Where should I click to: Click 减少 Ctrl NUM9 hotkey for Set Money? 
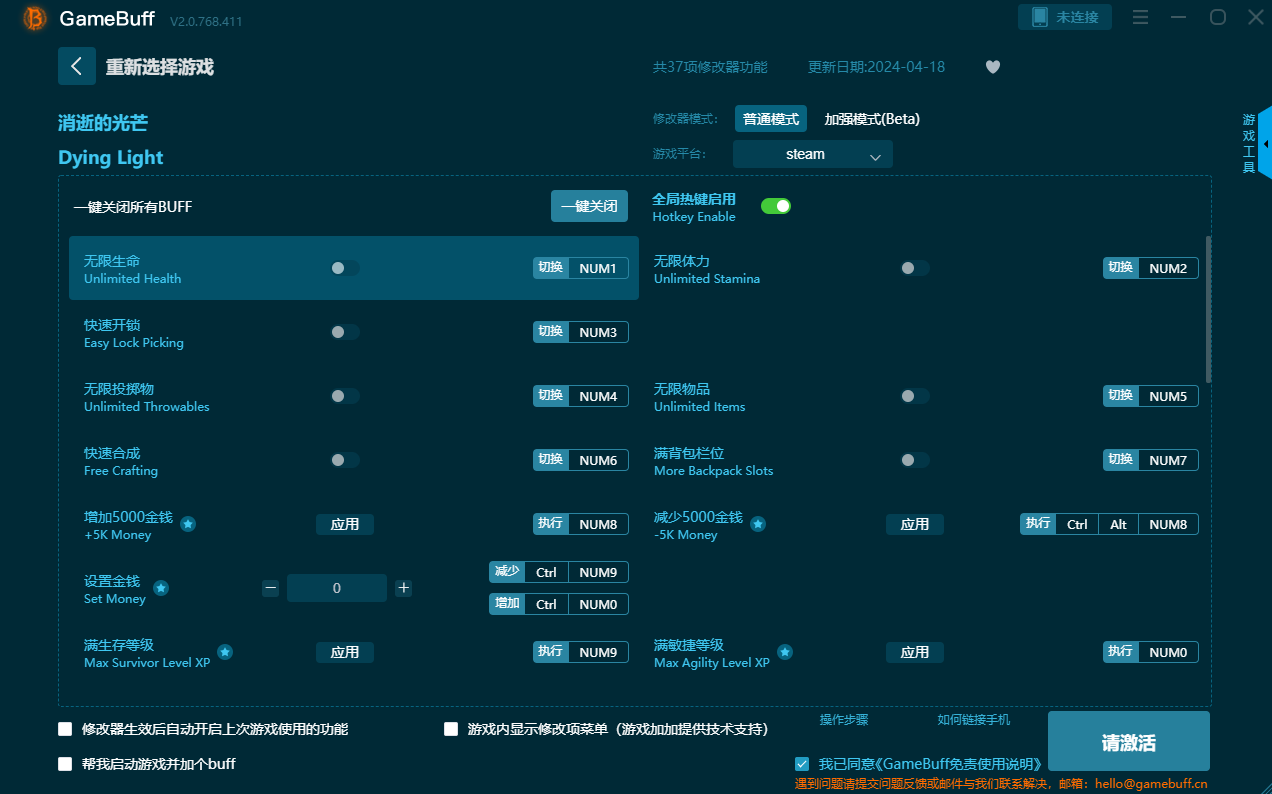pyautogui.click(x=559, y=572)
